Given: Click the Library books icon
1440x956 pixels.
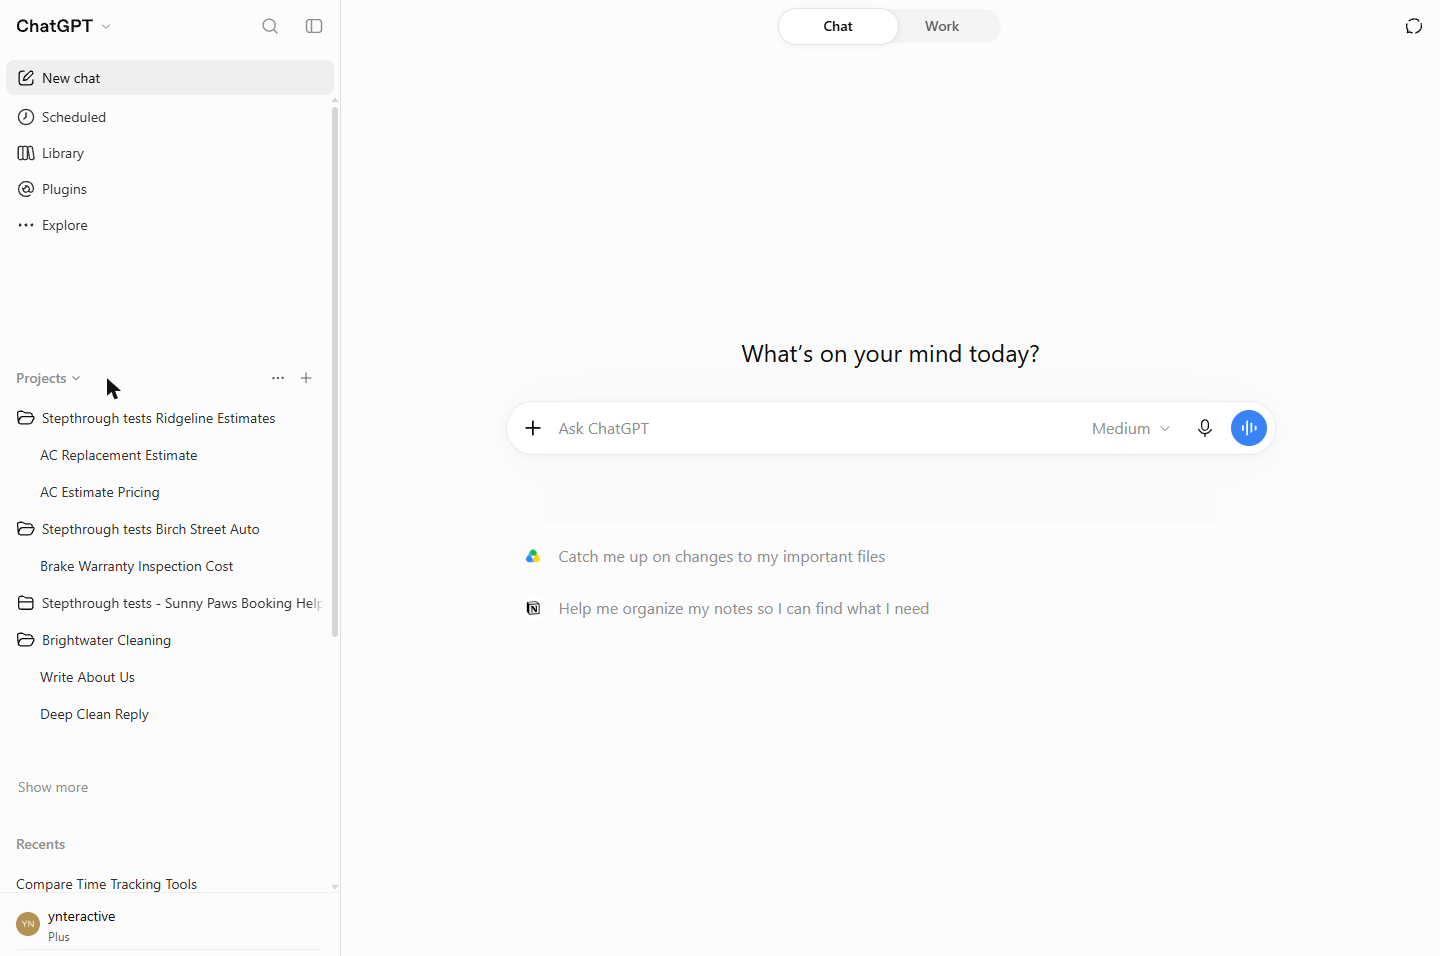Looking at the screenshot, I should tap(26, 153).
